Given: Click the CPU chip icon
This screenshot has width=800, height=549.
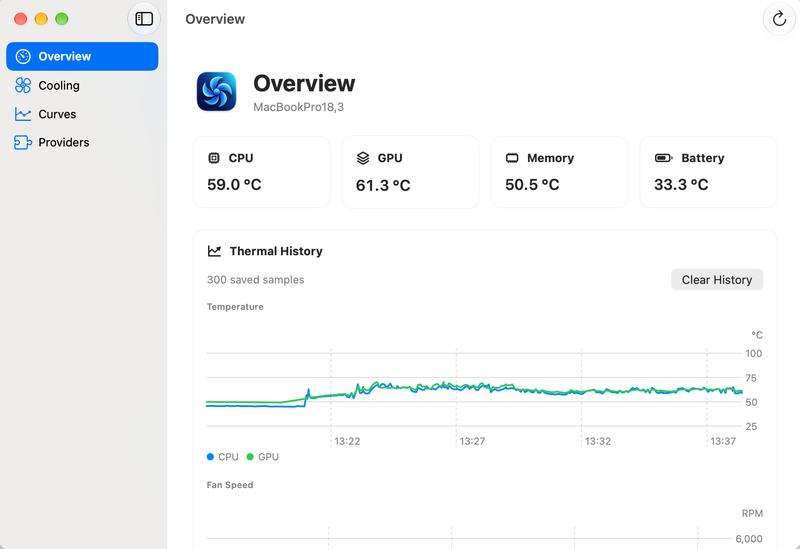Looking at the screenshot, I should [x=214, y=158].
